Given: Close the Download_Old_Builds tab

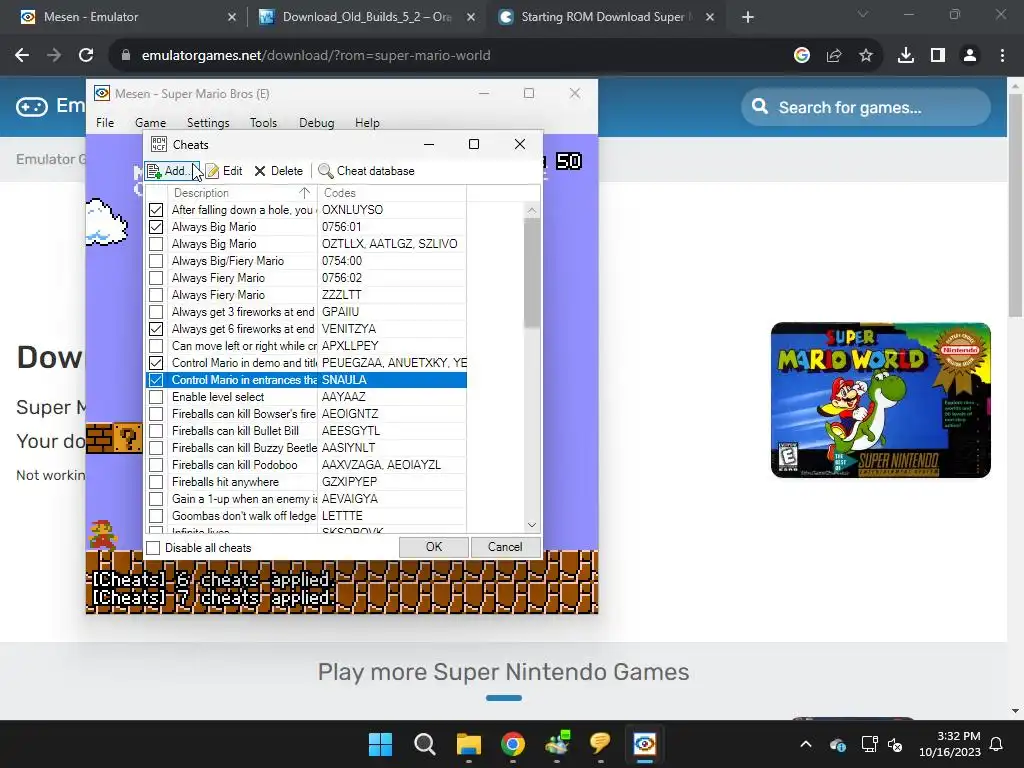Looking at the screenshot, I should 471,17.
